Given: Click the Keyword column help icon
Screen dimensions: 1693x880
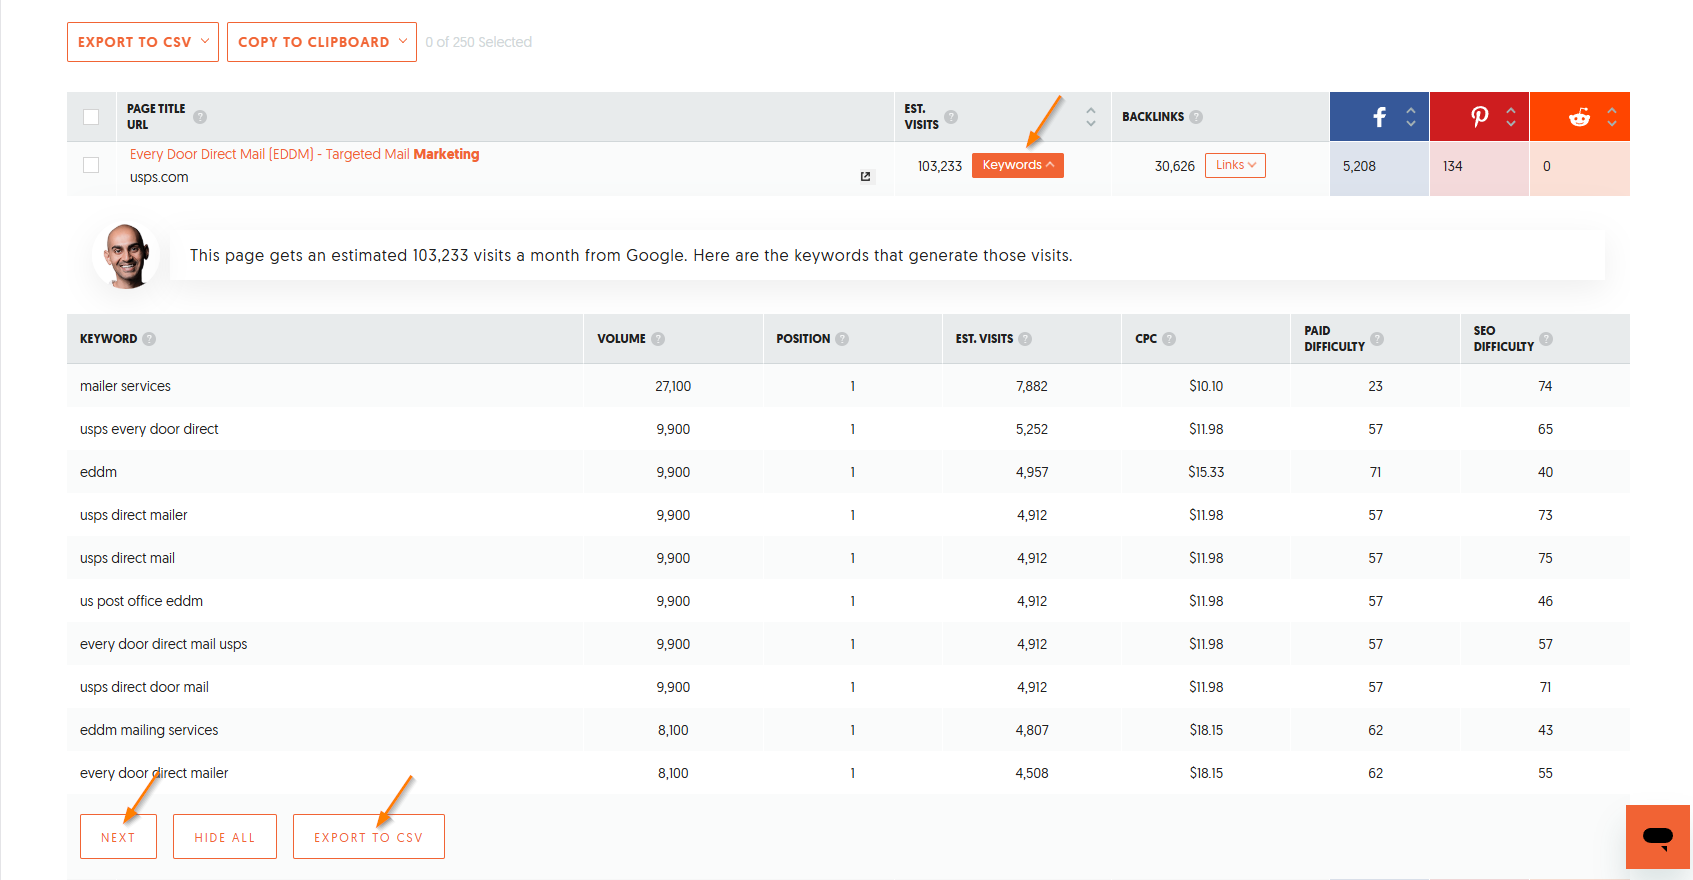Looking at the screenshot, I should [x=149, y=339].
